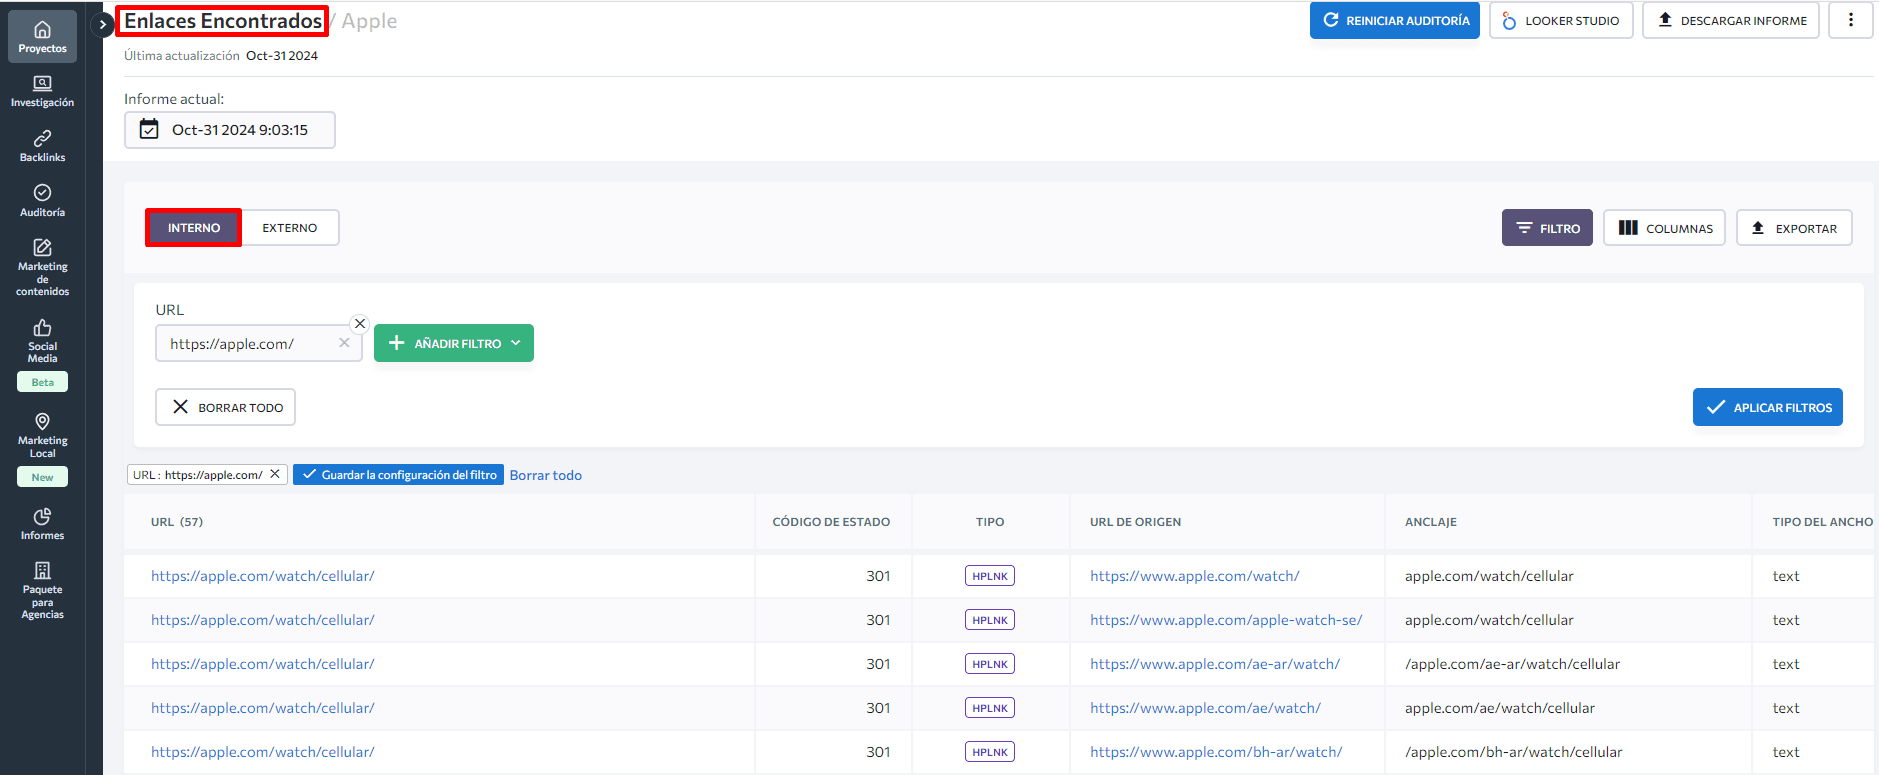
Task: Remove the URL: https://apple.com/ filter chip
Action: [275, 474]
